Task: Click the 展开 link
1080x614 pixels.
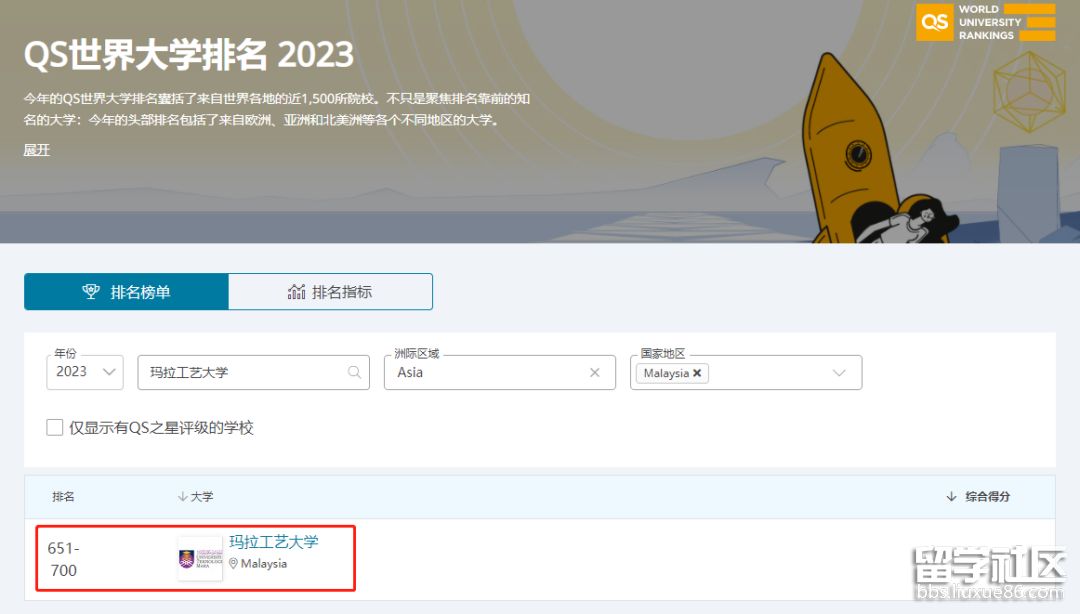Action: click(37, 150)
